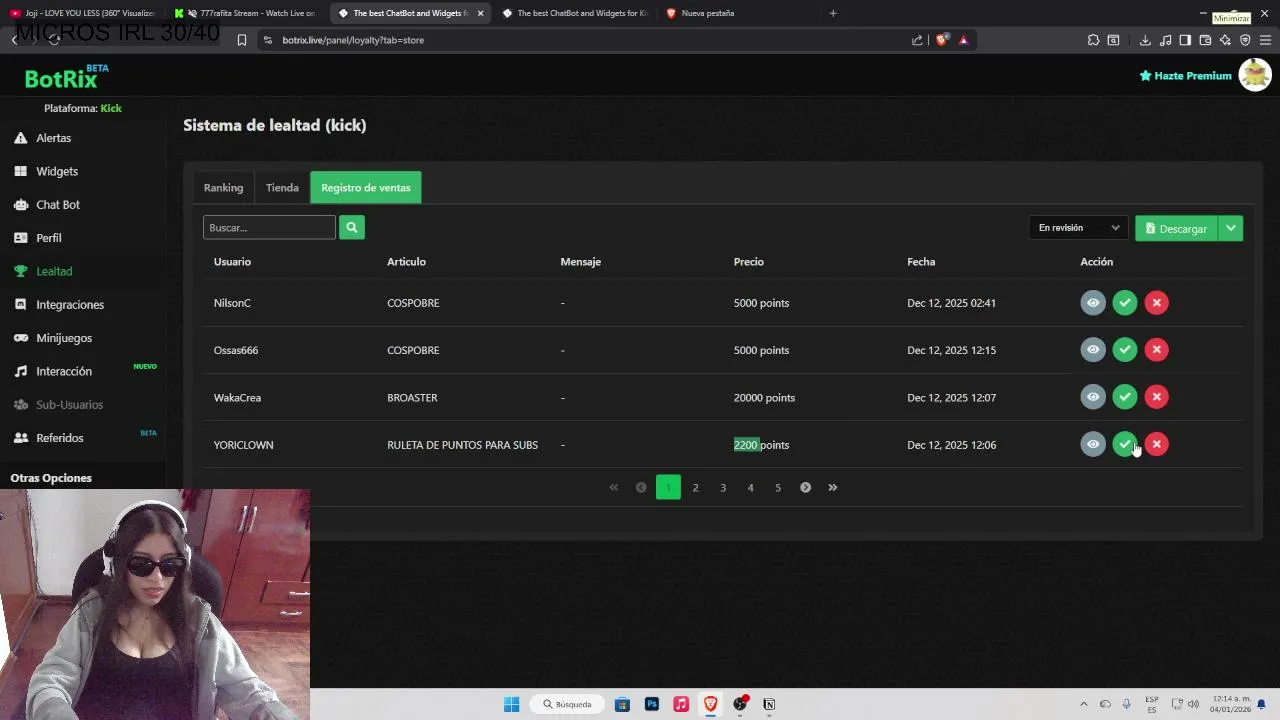Viewport: 1280px width, 720px height.
Task: Open Windows Start menu
Action: point(511,704)
